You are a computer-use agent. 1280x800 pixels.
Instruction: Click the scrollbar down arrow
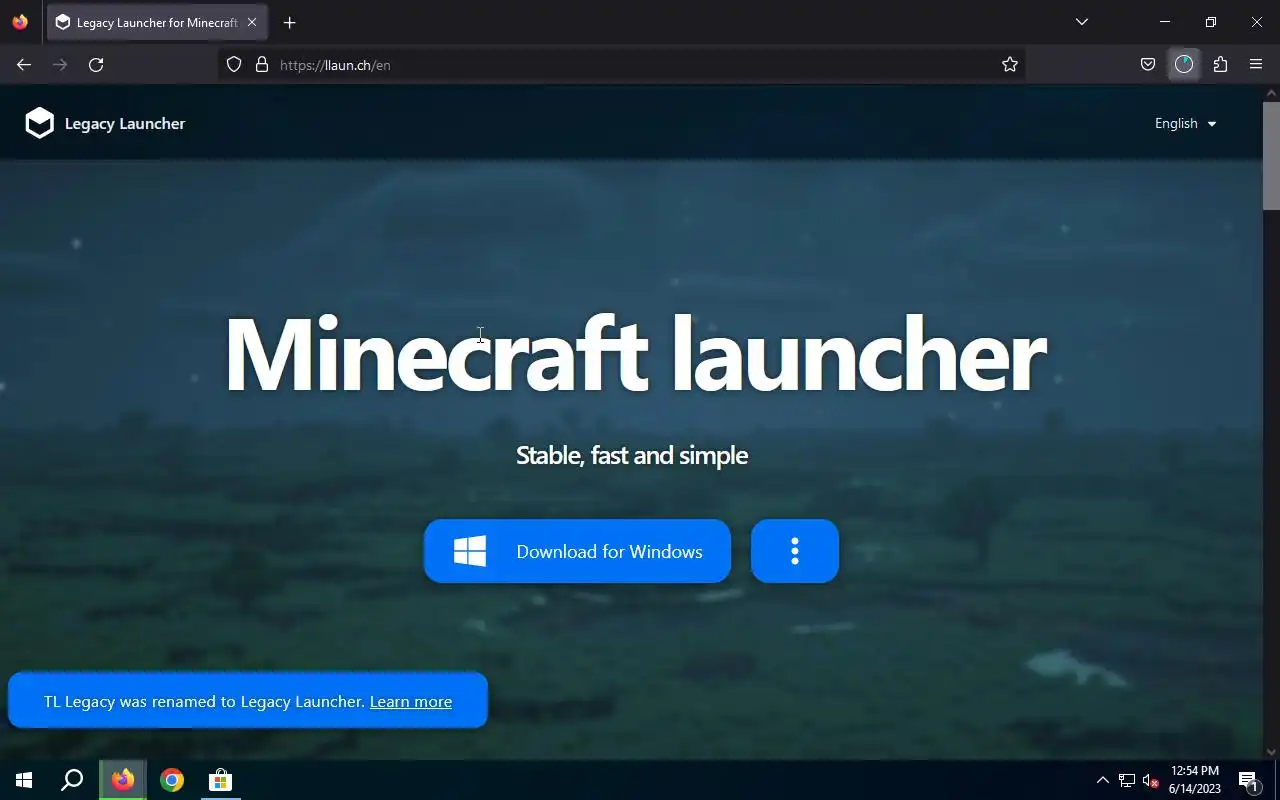(x=1271, y=751)
